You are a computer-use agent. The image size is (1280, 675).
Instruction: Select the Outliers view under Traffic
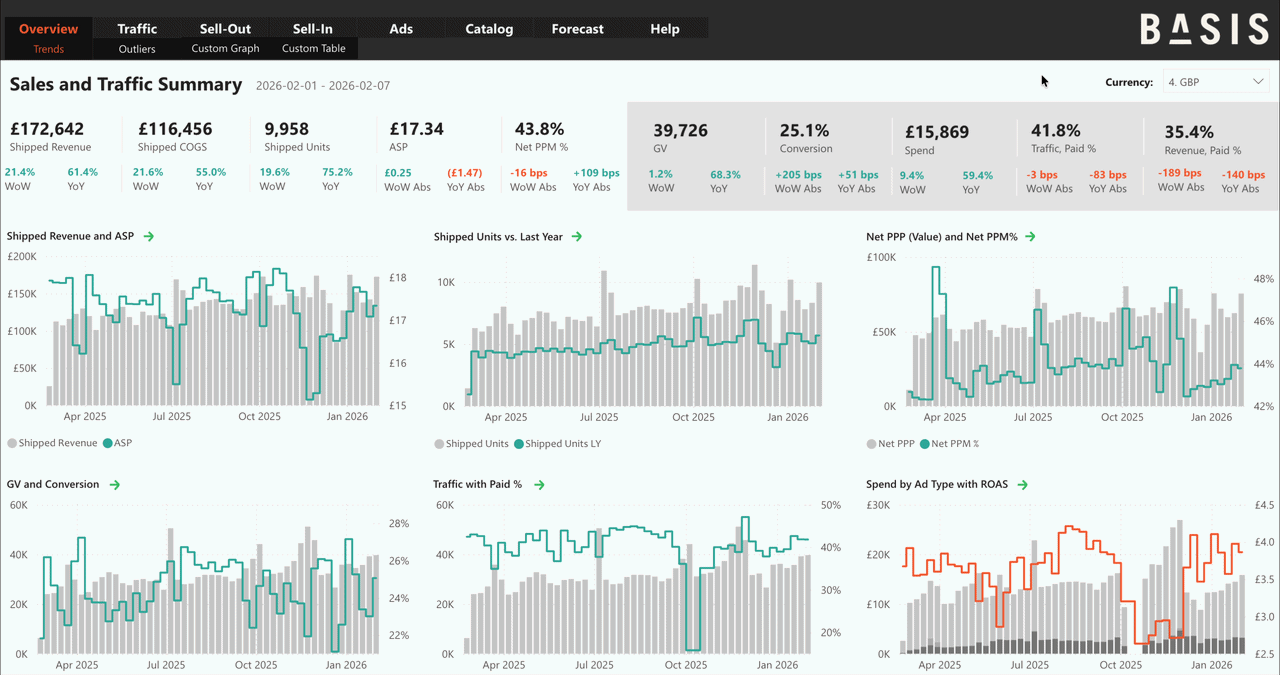coord(137,48)
